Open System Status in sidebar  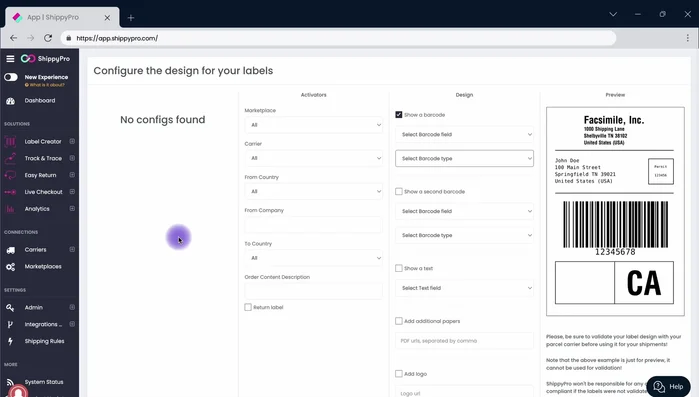(44, 382)
